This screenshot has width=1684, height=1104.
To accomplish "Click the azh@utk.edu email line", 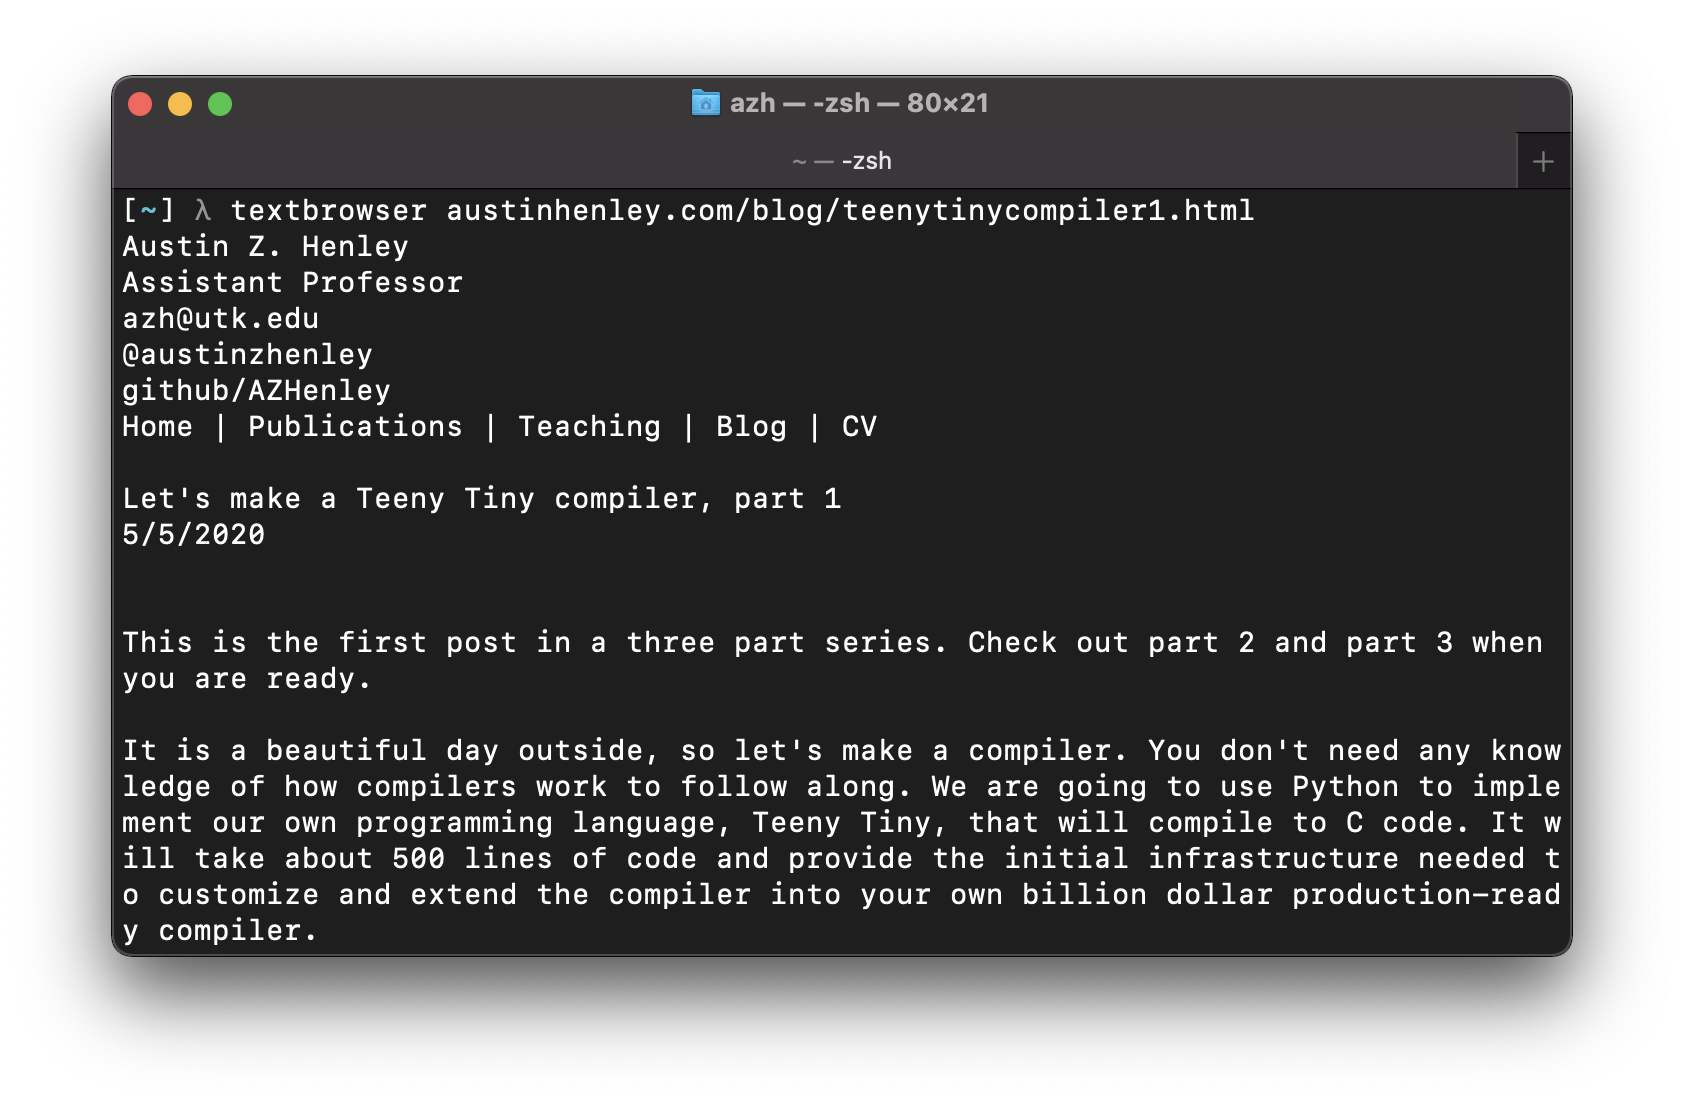I will point(220,318).
